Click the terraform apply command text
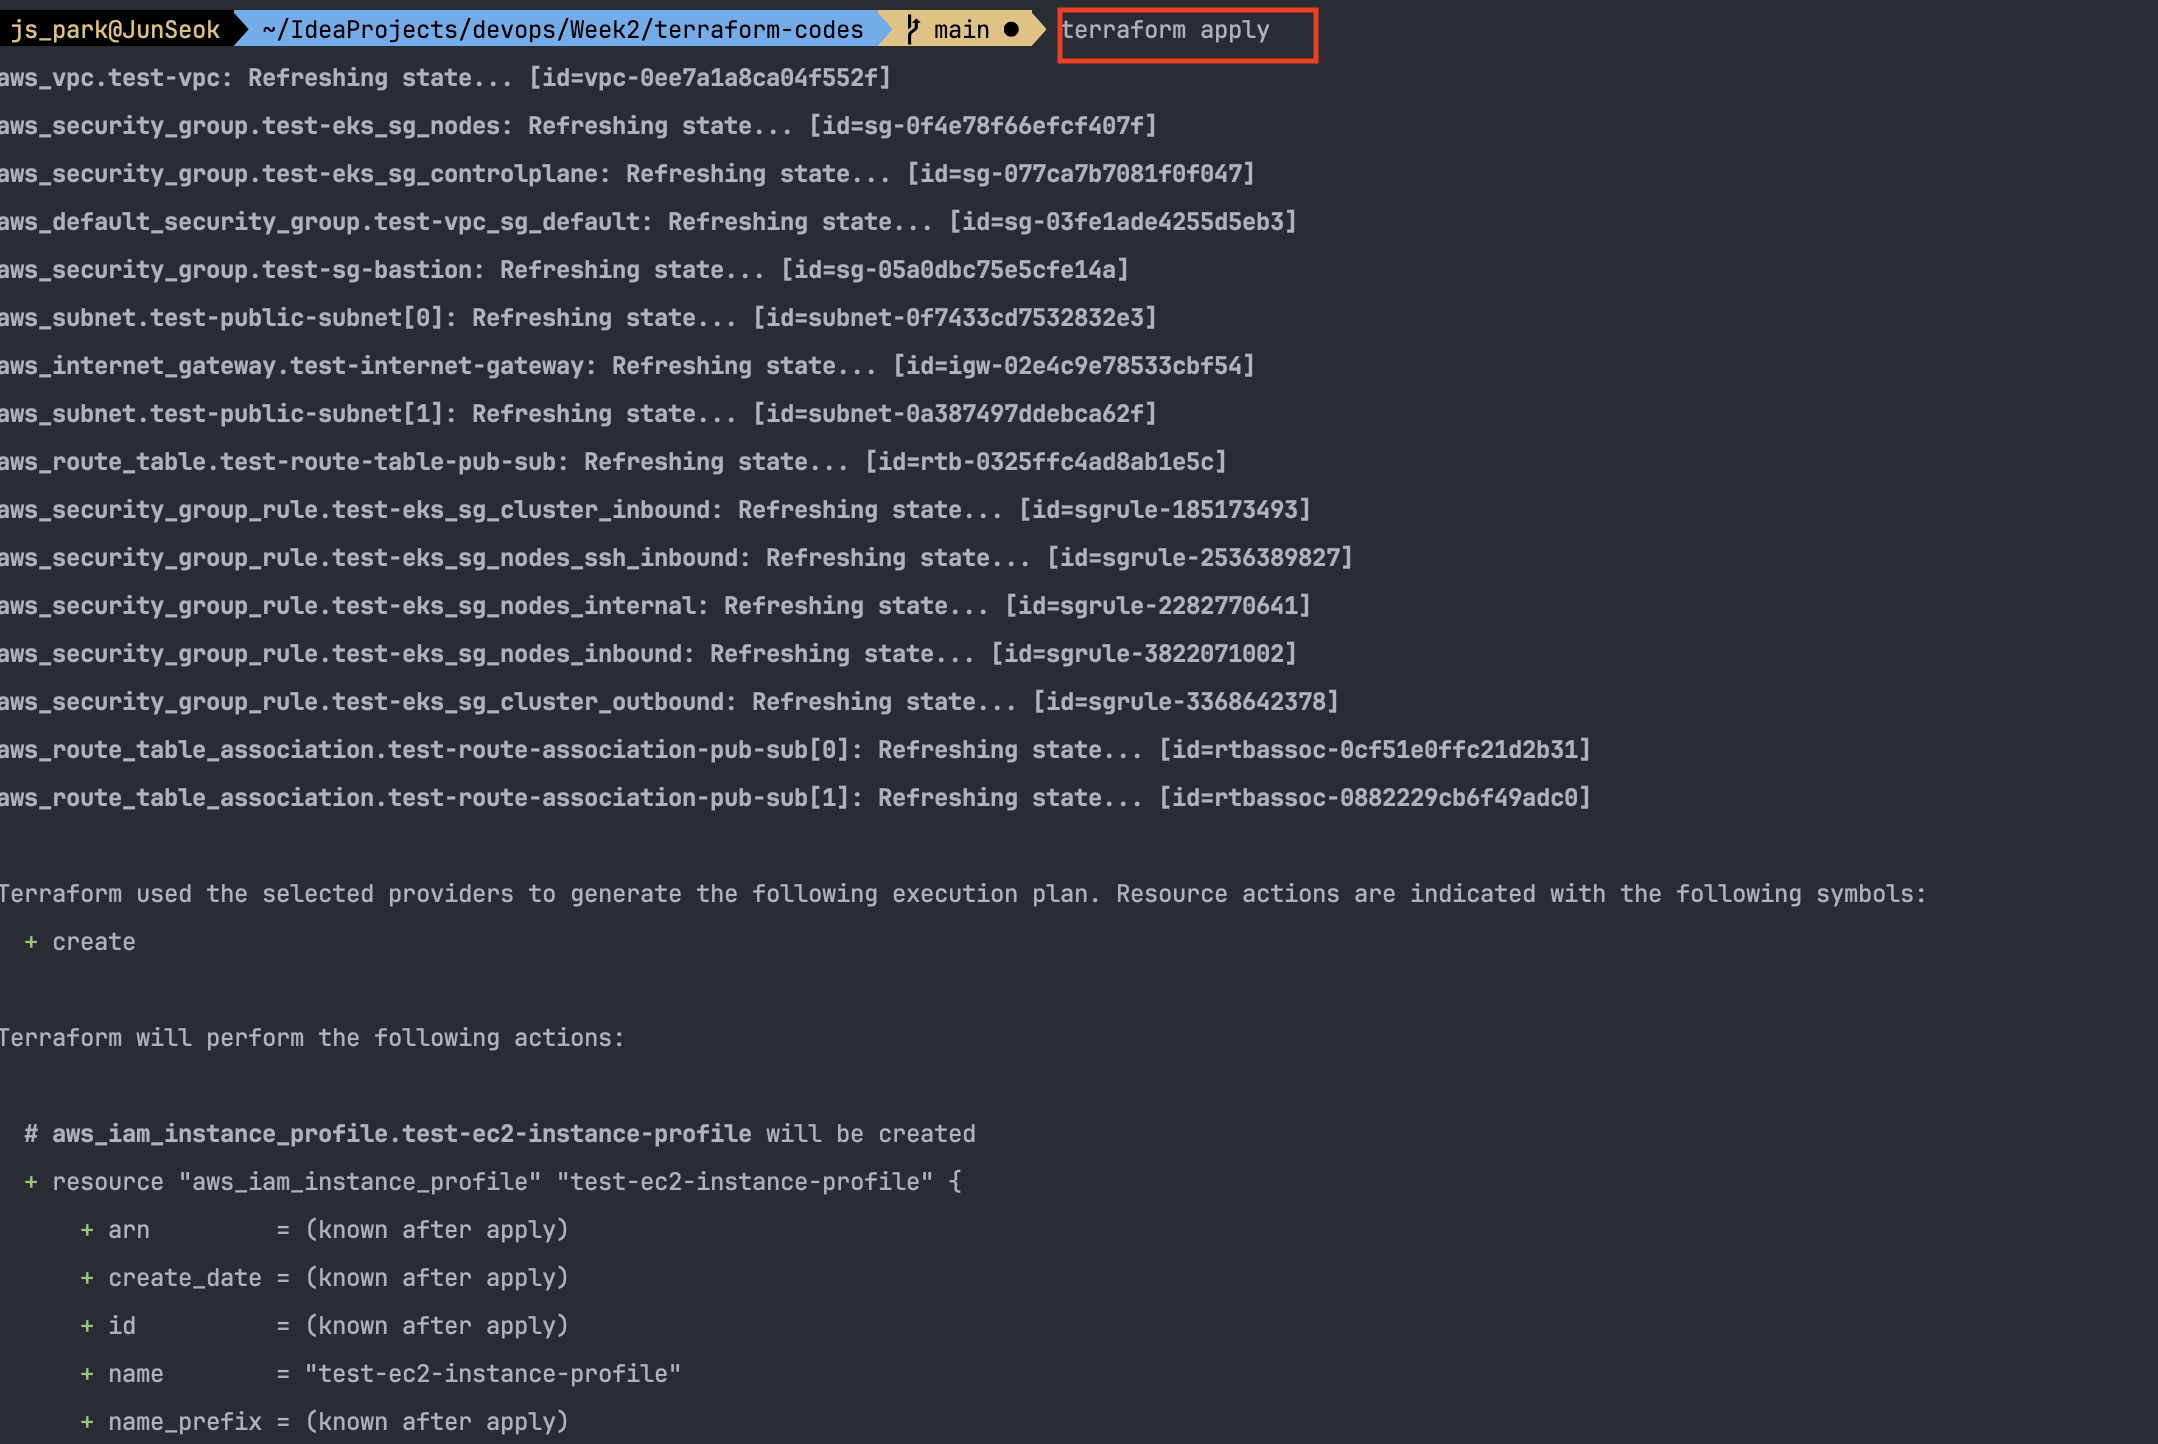The image size is (2158, 1444). click(1165, 30)
